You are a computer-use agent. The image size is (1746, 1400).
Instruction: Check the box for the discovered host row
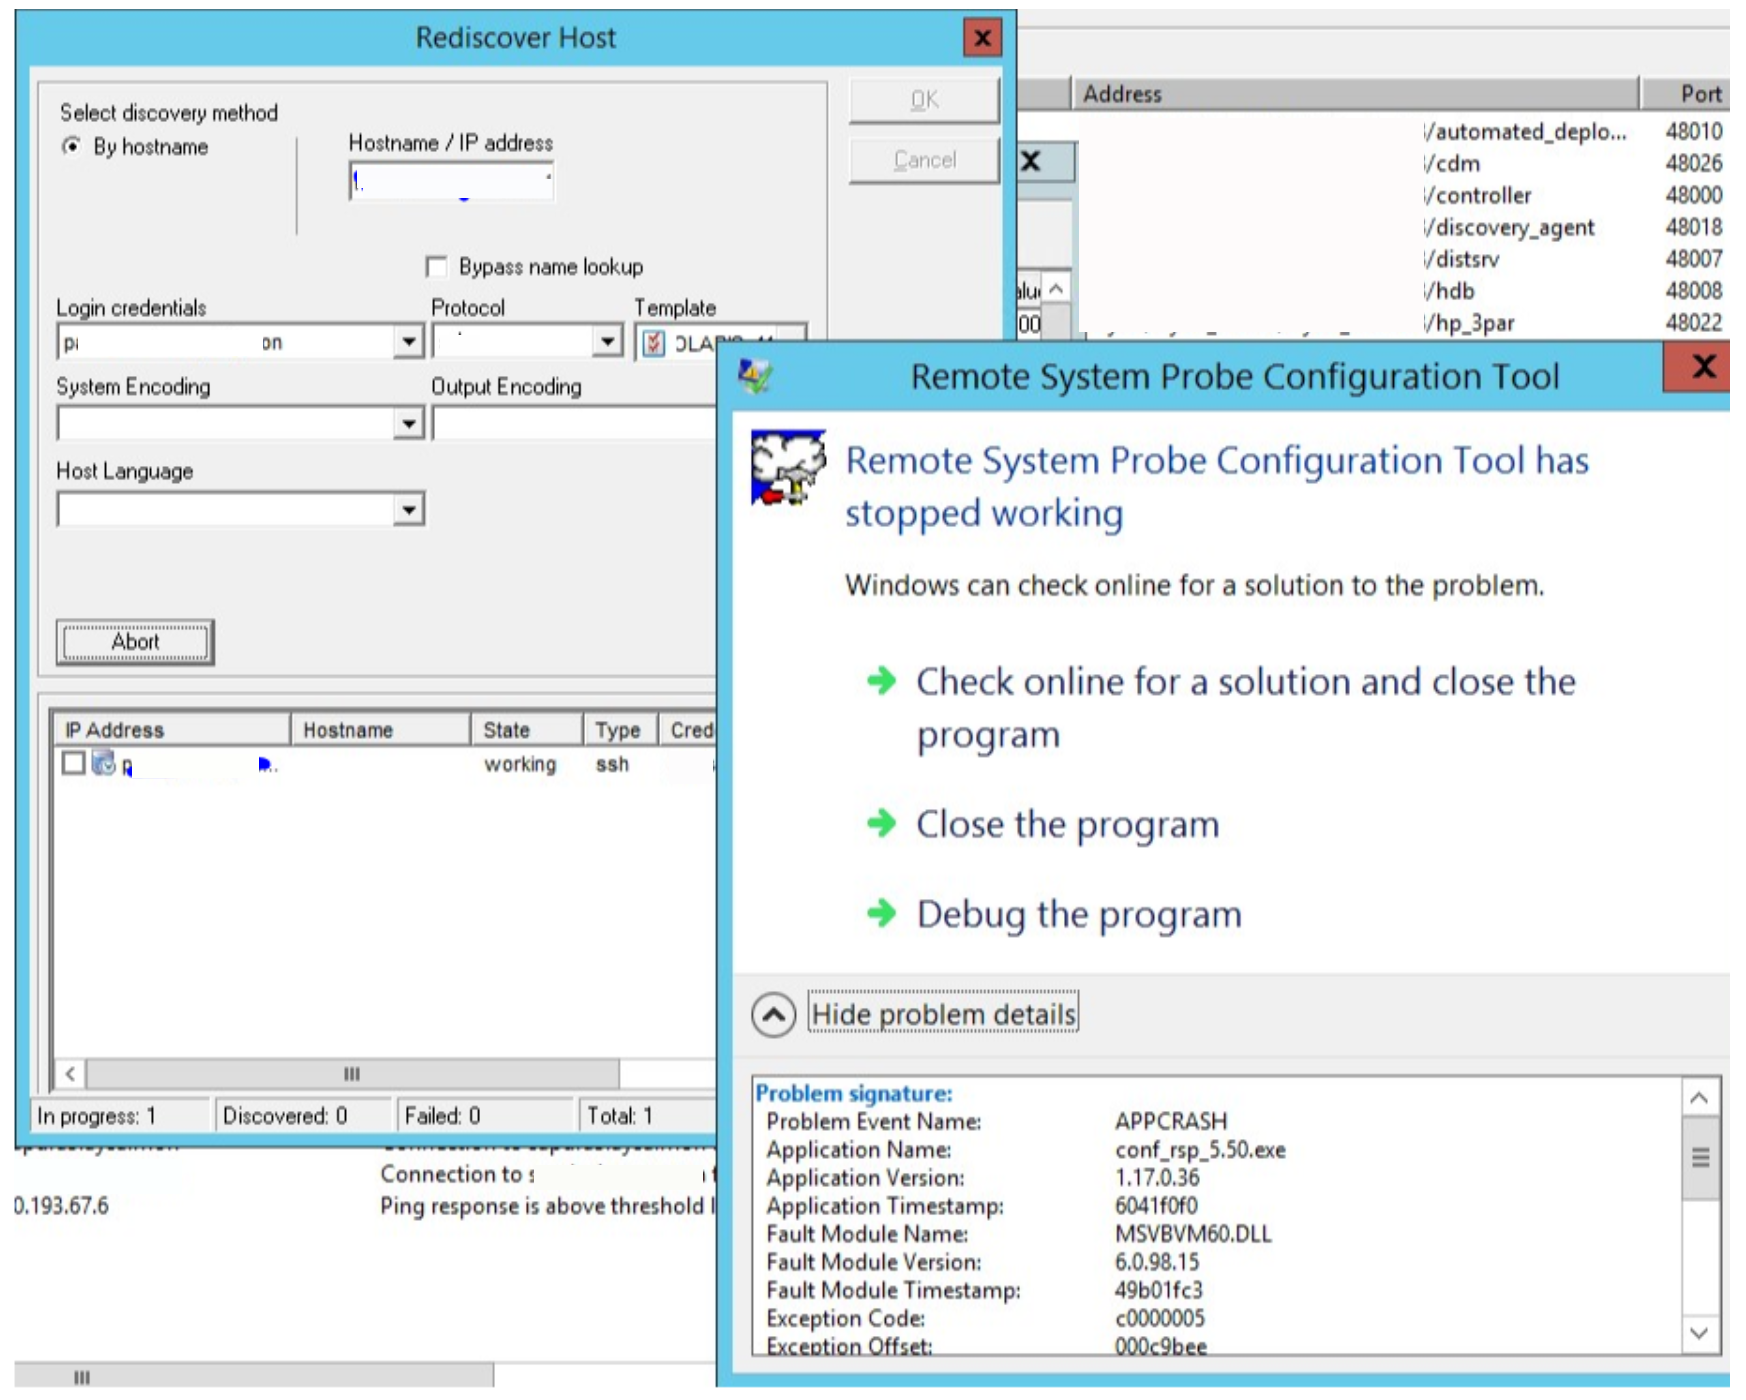[x=73, y=763]
